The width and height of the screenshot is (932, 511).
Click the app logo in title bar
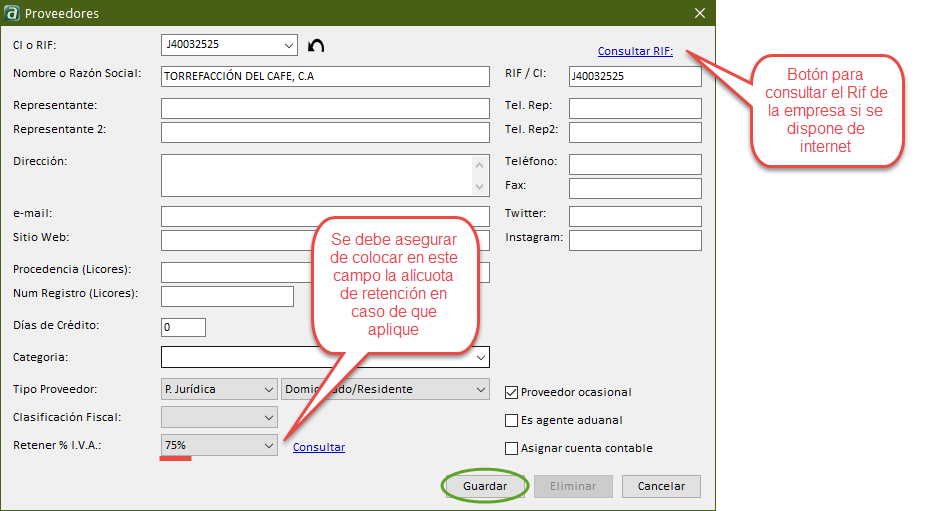11,12
